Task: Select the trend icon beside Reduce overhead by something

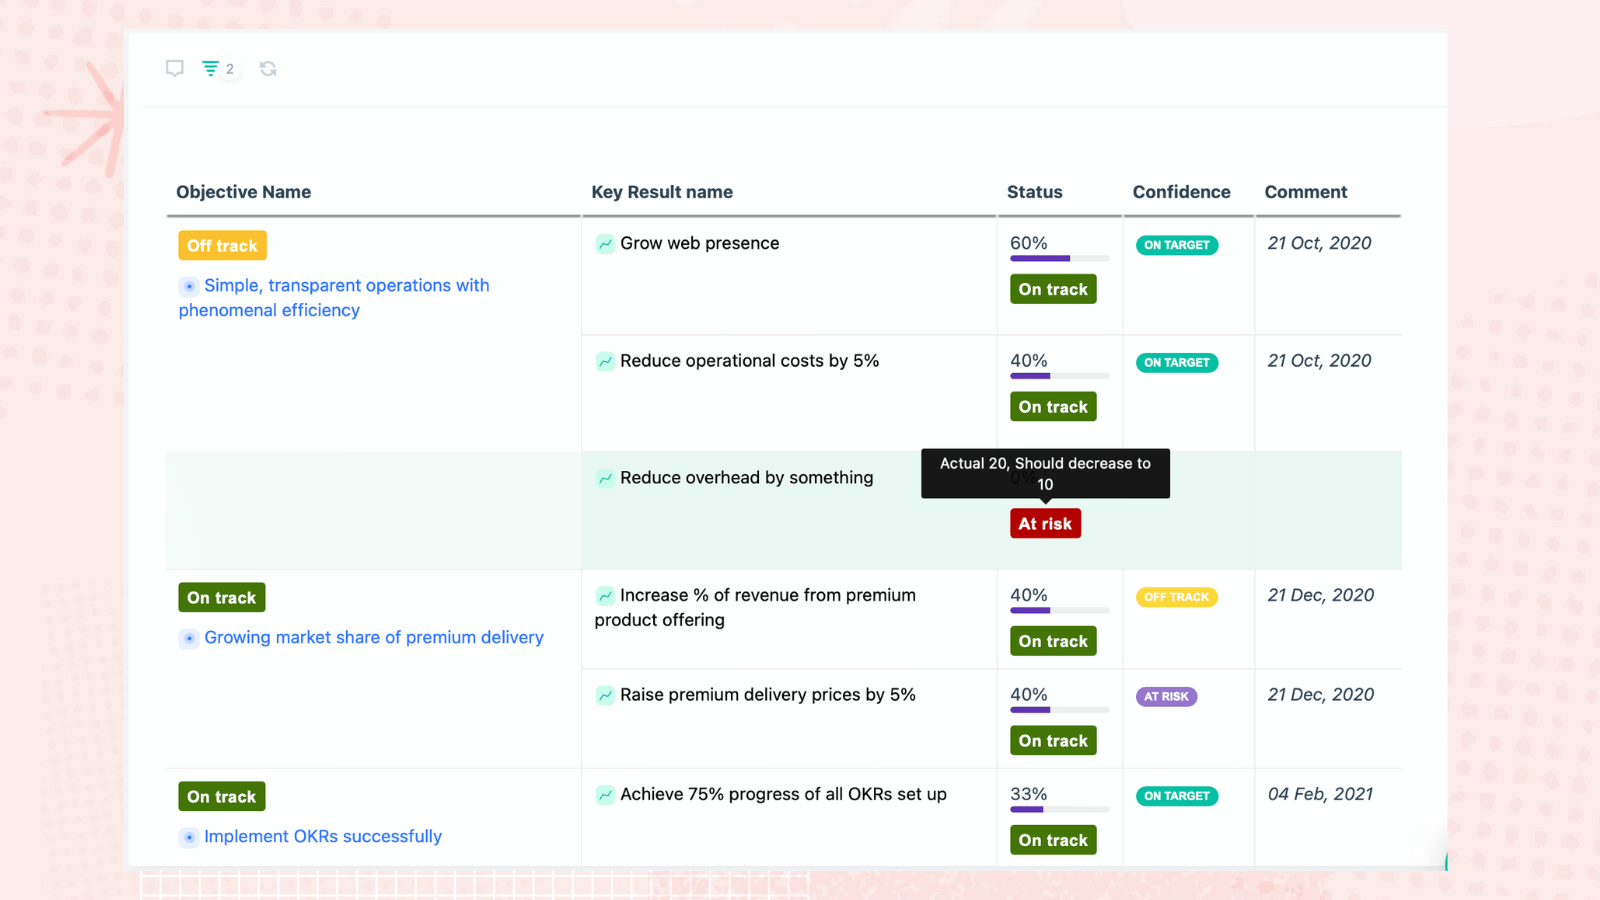Action: (605, 478)
